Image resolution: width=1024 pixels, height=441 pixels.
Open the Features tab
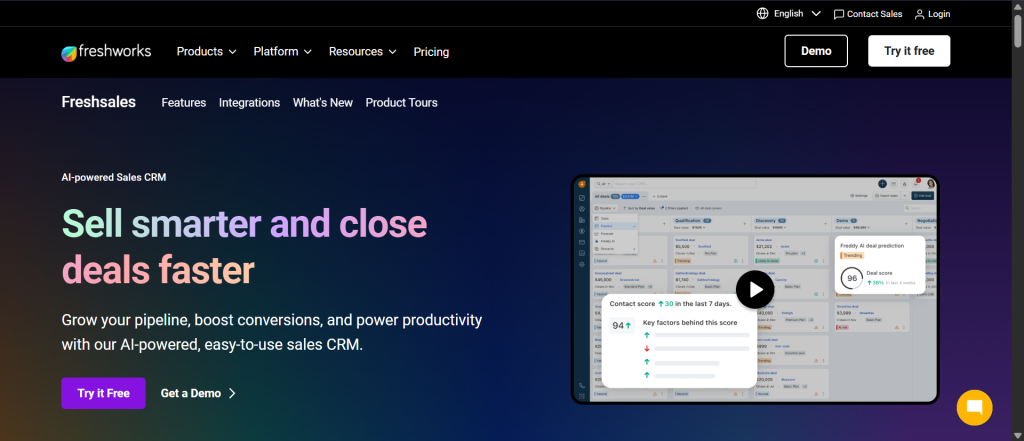[184, 102]
